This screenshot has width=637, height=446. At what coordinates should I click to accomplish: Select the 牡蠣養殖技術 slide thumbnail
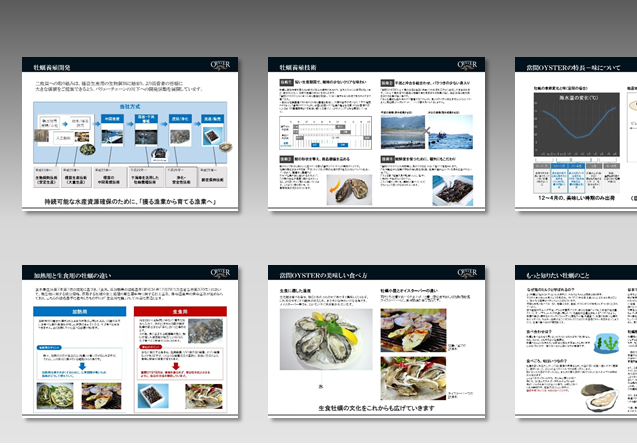point(376,133)
